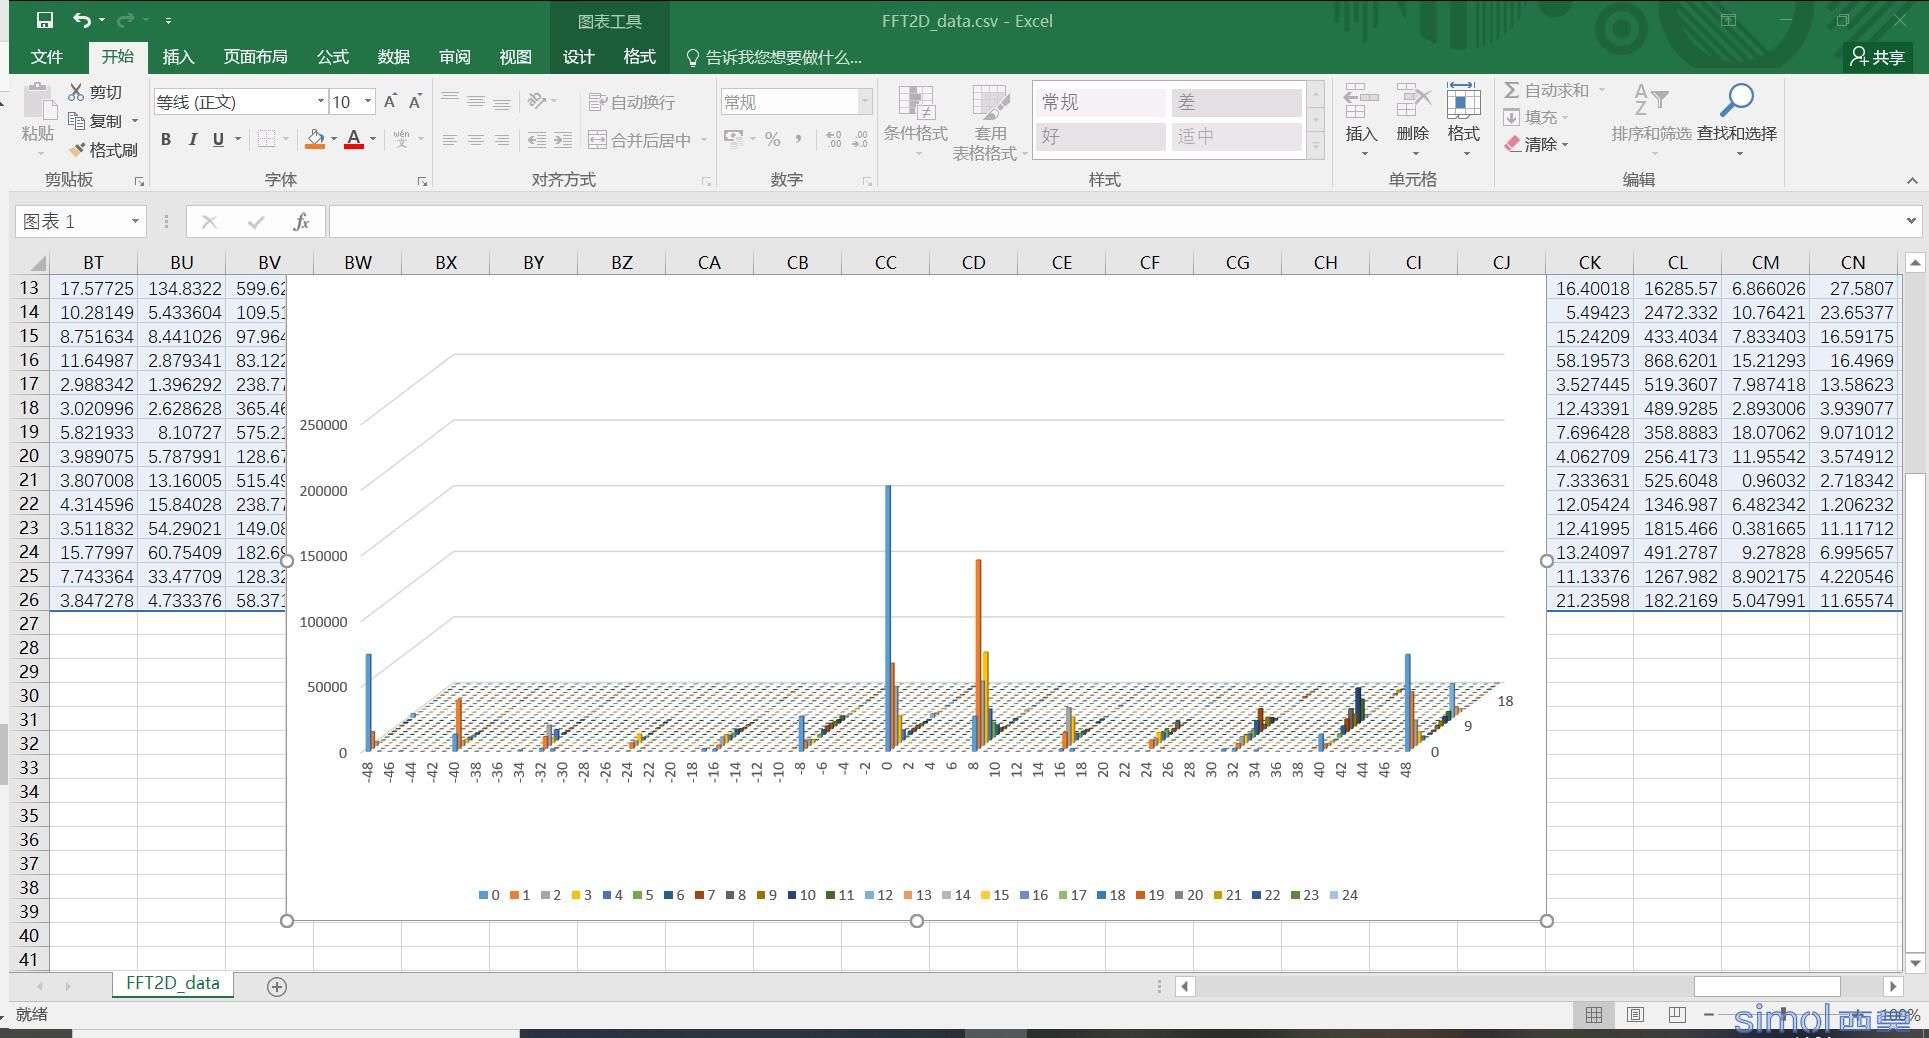Switch to the Insert tab
The image size is (1929, 1038).
178,57
